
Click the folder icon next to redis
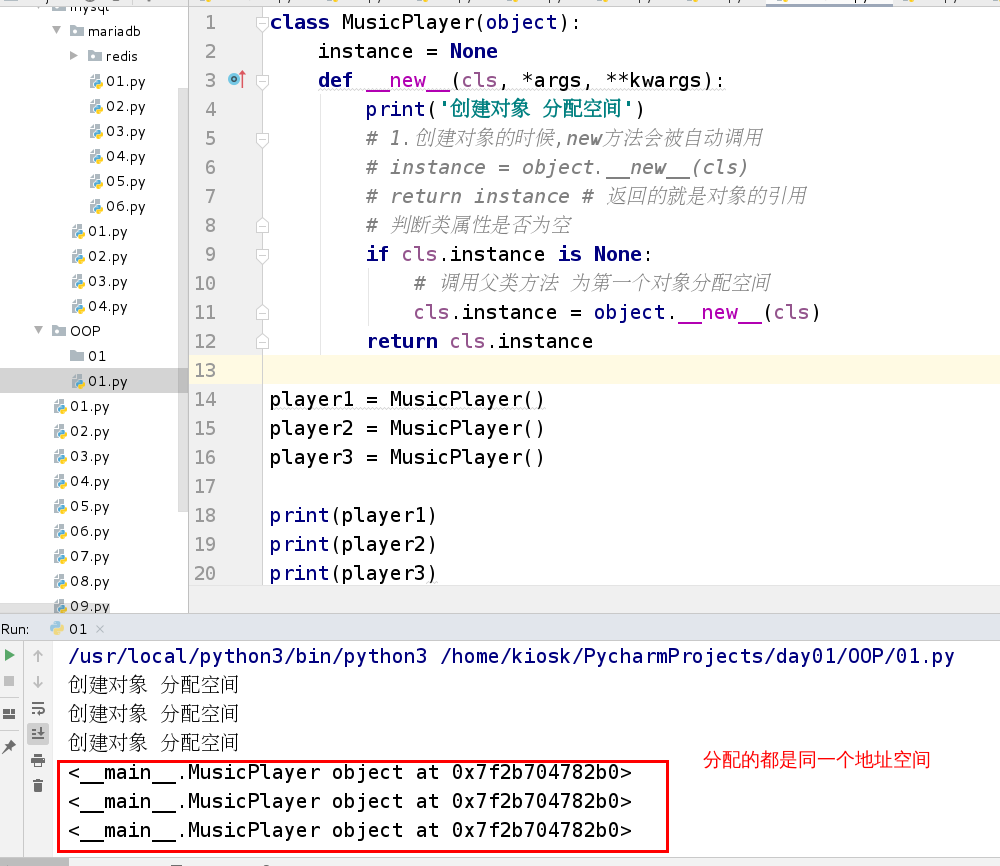[94, 55]
